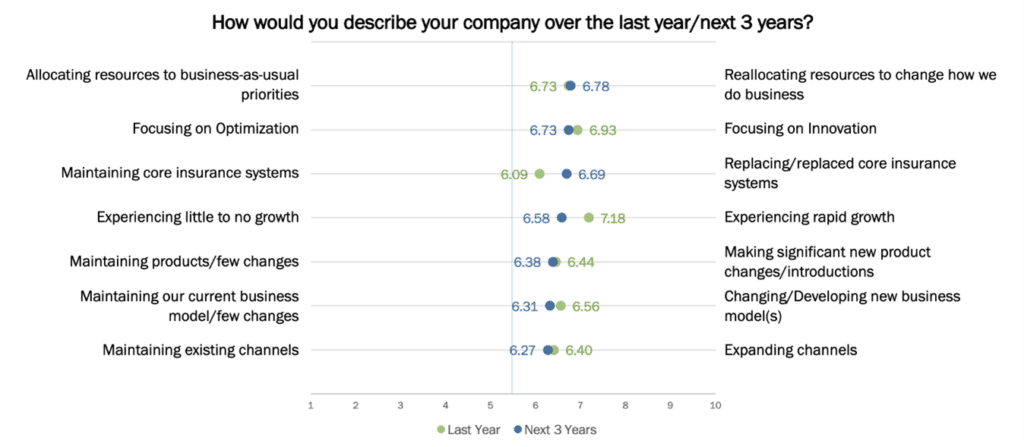Screen dimensions: 1024x447
Task: Click the blue 6.69 data point
Action: tap(567, 174)
